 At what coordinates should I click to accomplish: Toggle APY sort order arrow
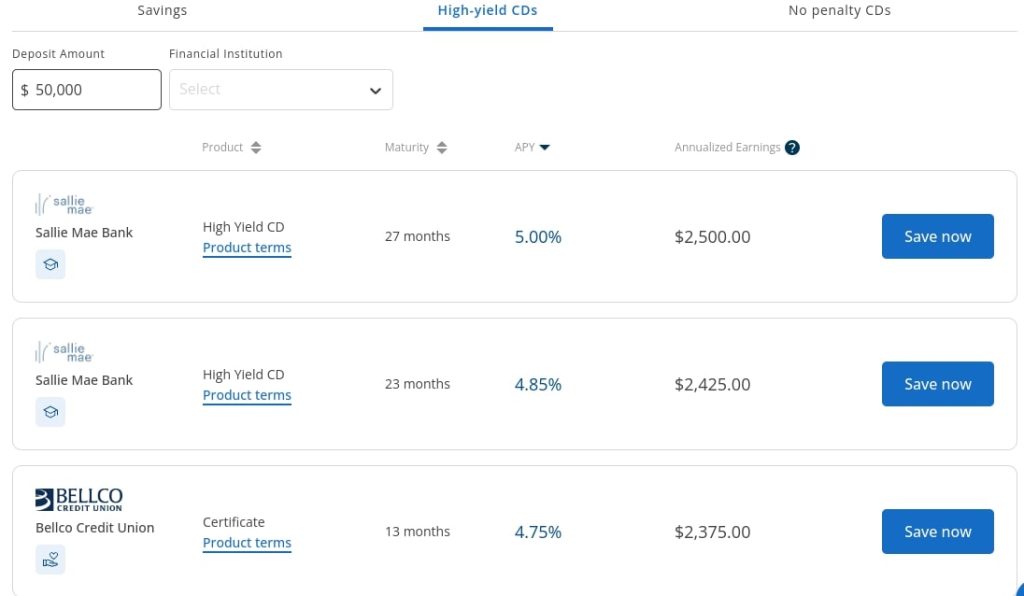pyautogui.click(x=544, y=148)
